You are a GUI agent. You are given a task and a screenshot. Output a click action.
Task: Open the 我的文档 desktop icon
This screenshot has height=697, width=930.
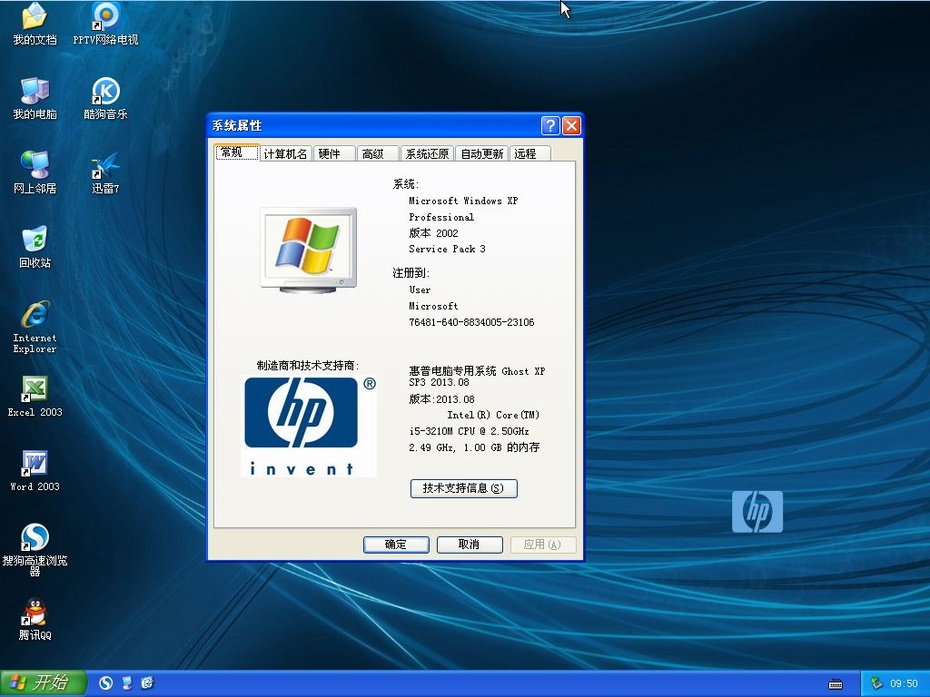coord(34,24)
